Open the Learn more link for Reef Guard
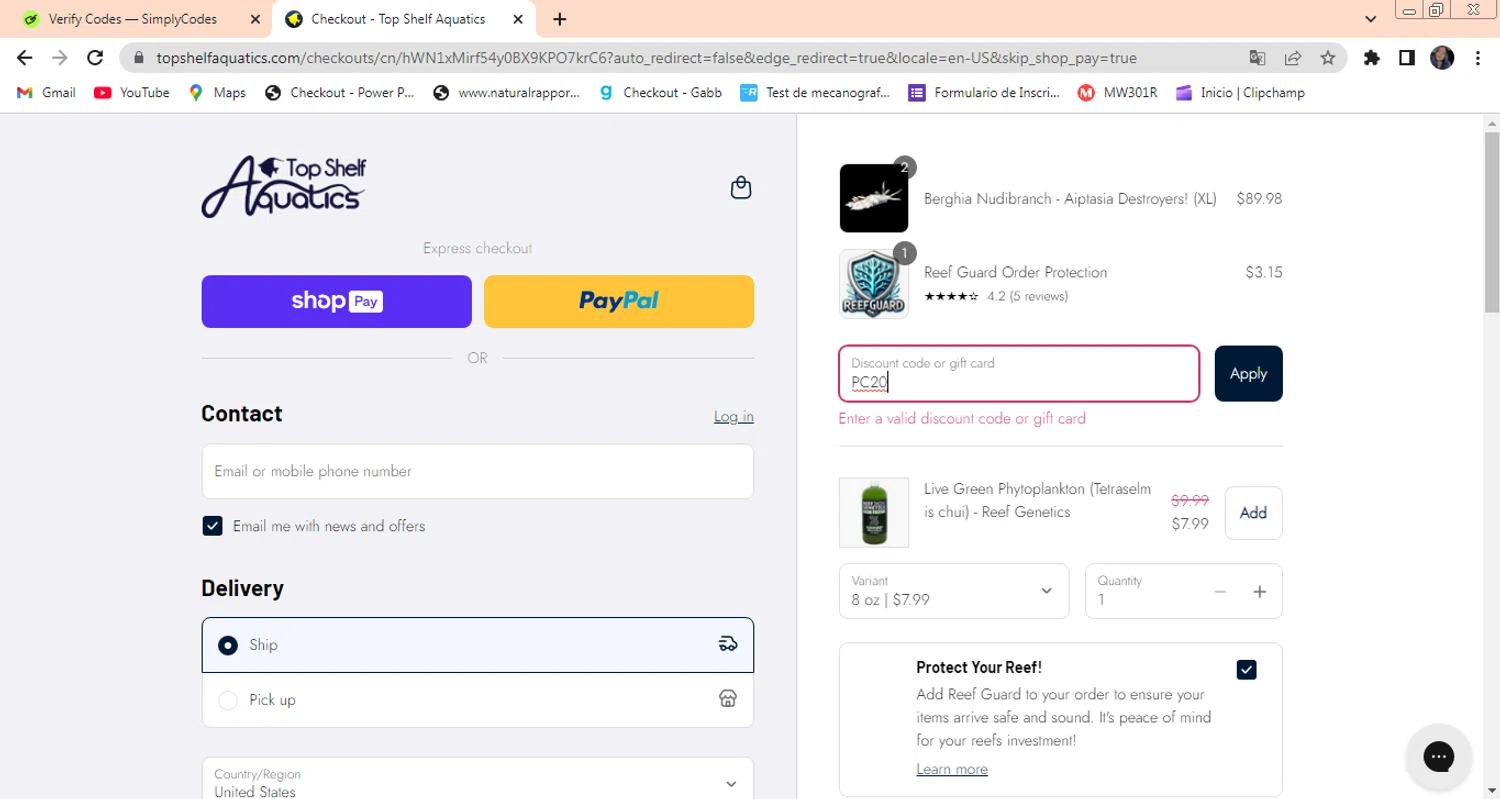Image resolution: width=1500 pixels, height=799 pixels. 952,769
